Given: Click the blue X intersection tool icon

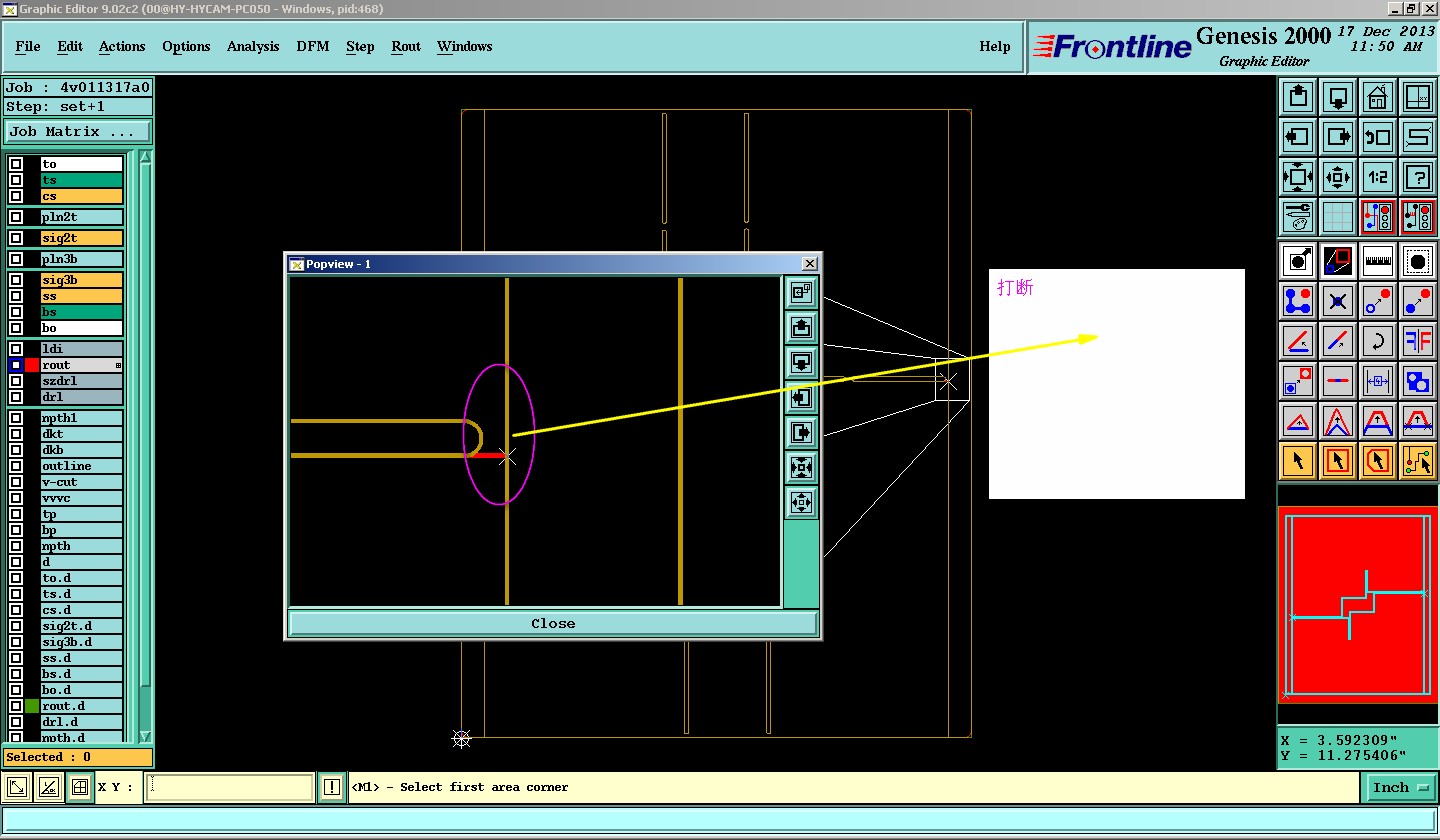Looking at the screenshot, I should coord(1338,301).
